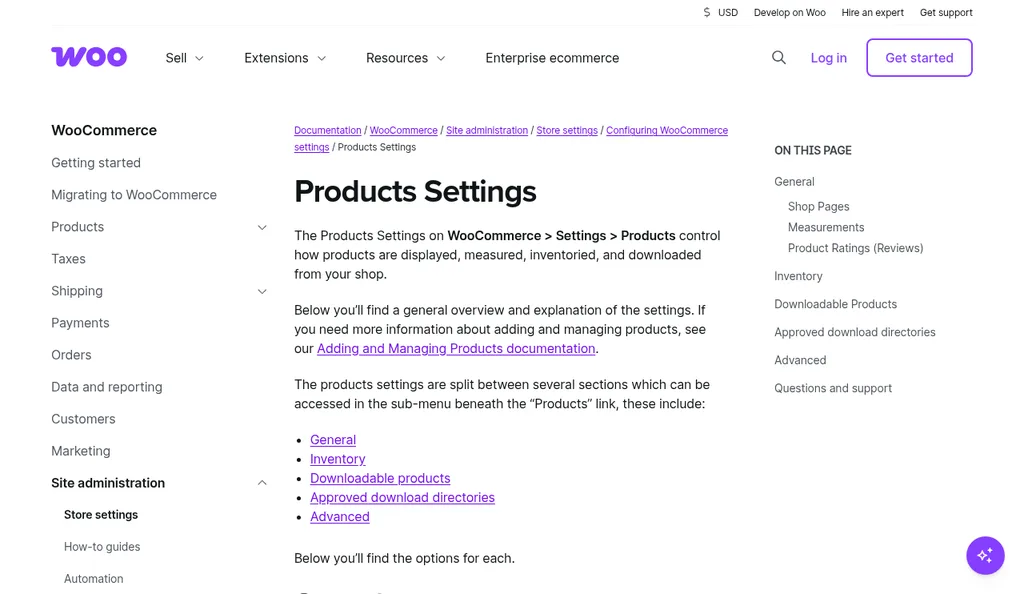The width and height of the screenshot is (1024, 594).
Task: Select Automation sub-item
Action: pyautogui.click(x=93, y=578)
